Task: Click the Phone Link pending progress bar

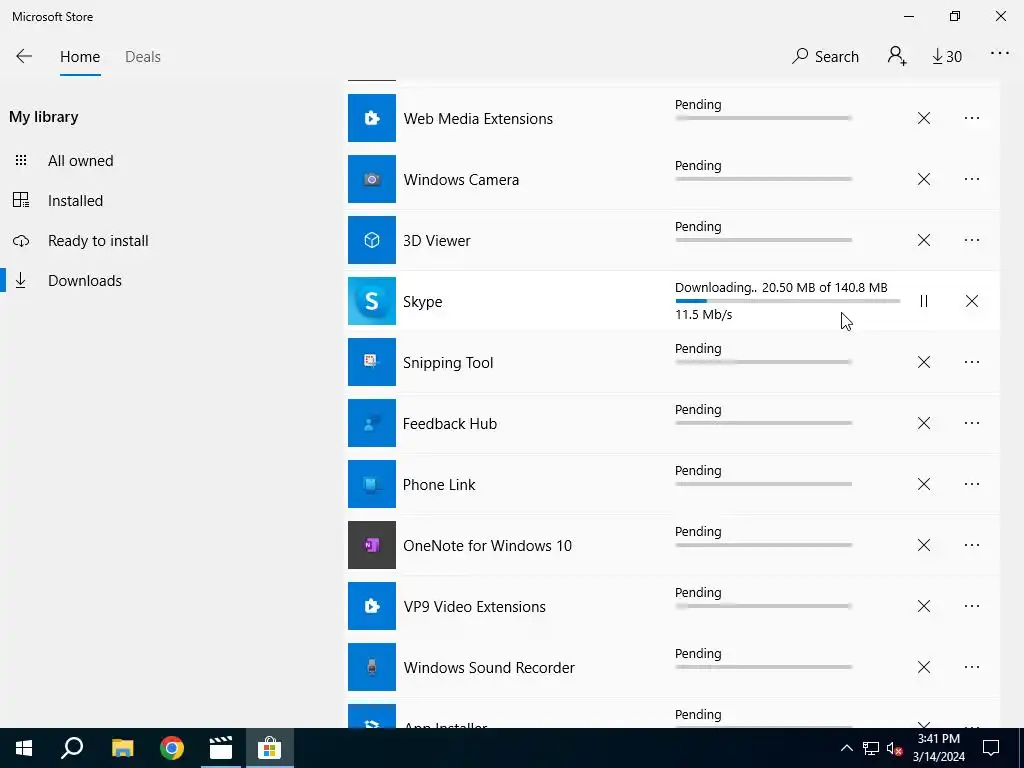Action: tap(763, 484)
